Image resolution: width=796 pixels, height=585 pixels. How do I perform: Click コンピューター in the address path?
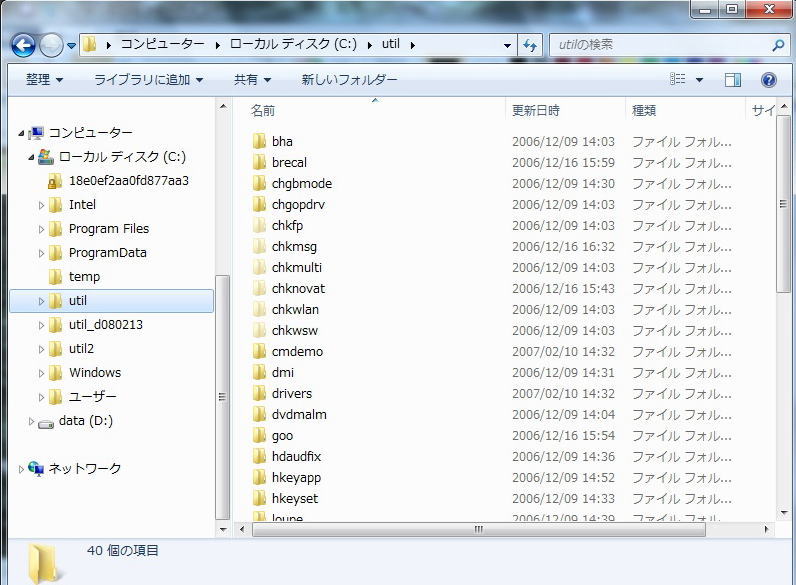click(162, 45)
